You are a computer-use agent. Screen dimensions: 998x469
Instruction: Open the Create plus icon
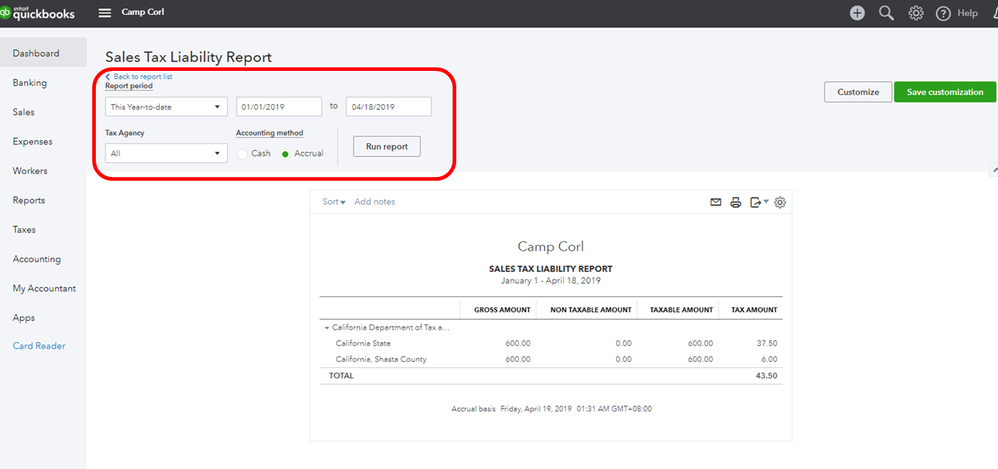857,13
